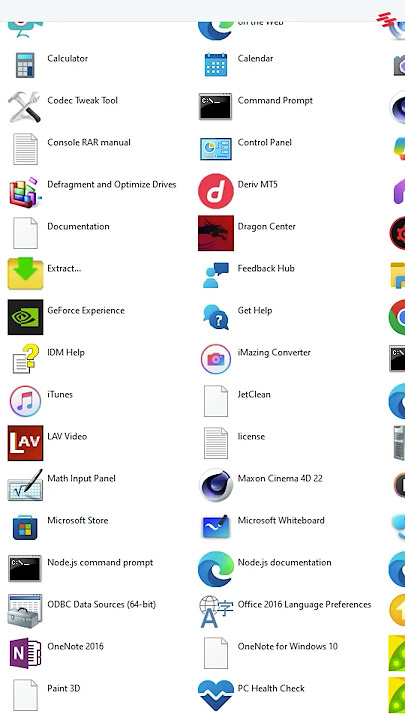405x720 pixels.
Task: Open the Get Help icon
Action: point(215,317)
